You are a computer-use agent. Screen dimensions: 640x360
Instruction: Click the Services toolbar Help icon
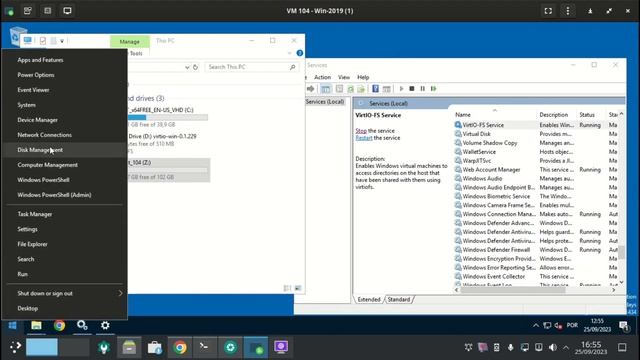376,89
